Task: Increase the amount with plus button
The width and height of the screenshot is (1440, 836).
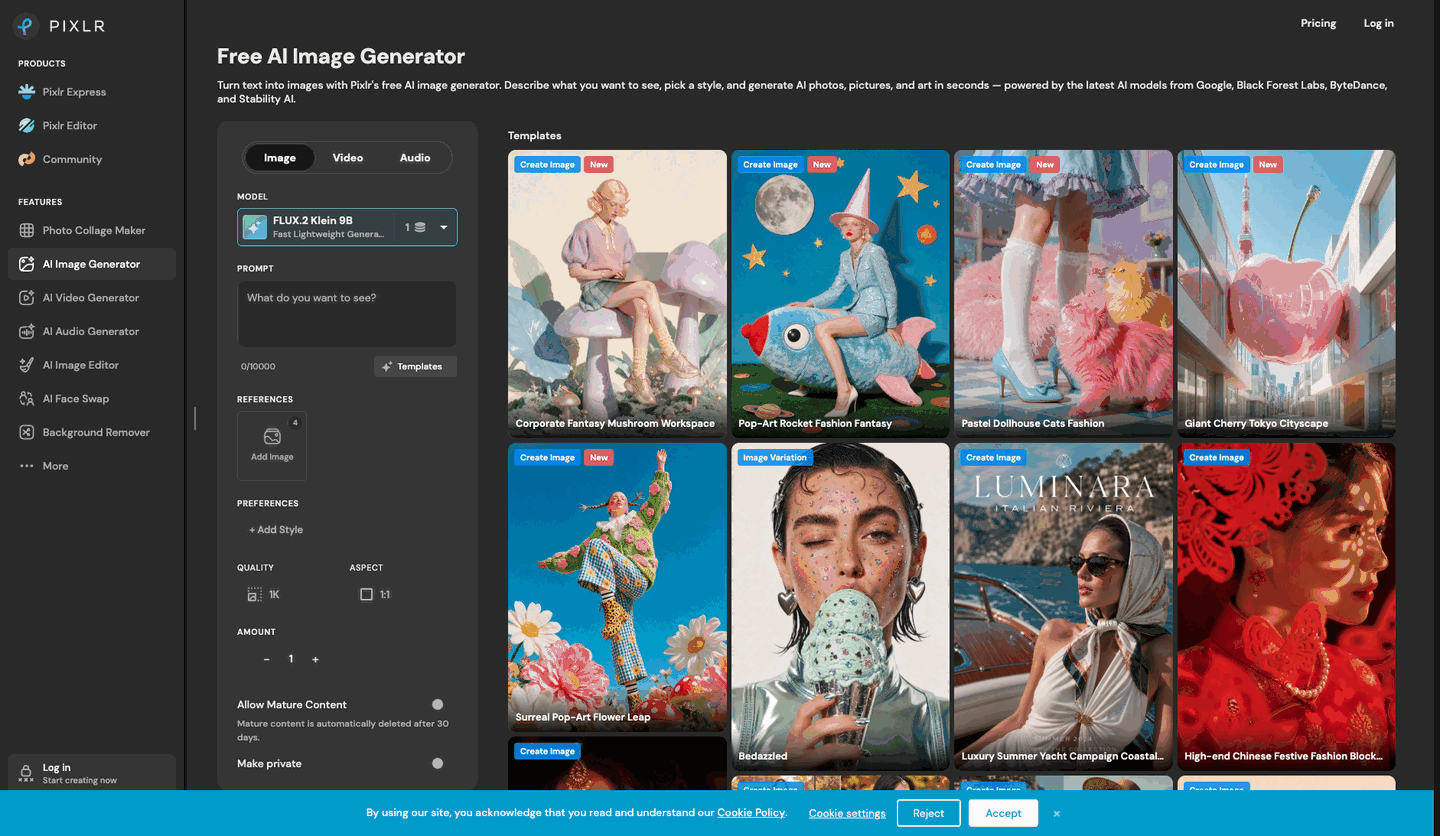Action: point(315,659)
